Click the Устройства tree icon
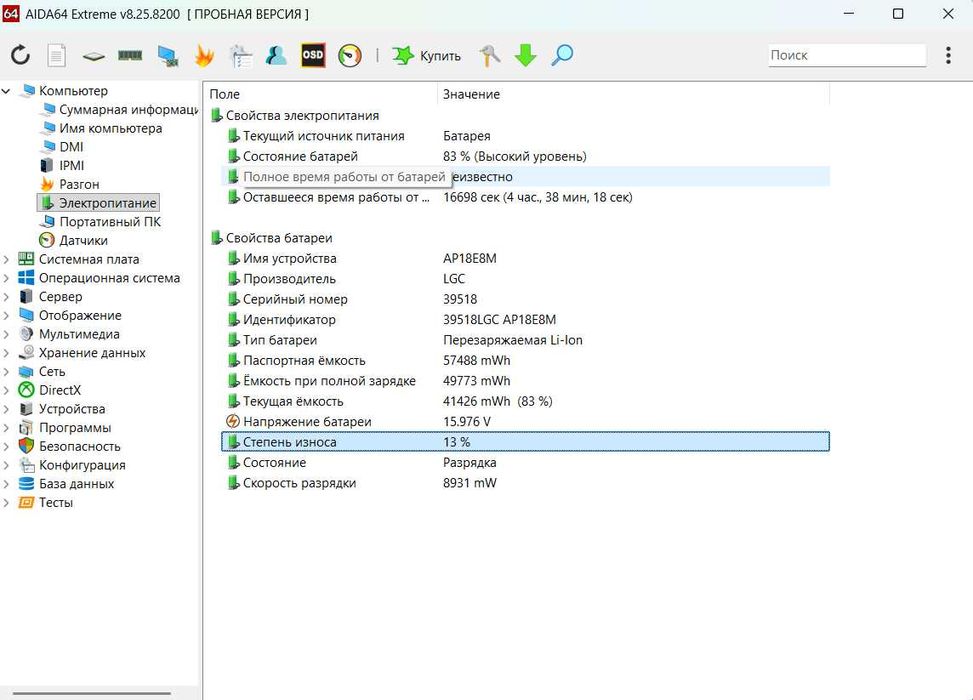The image size is (973, 700). (x=26, y=409)
